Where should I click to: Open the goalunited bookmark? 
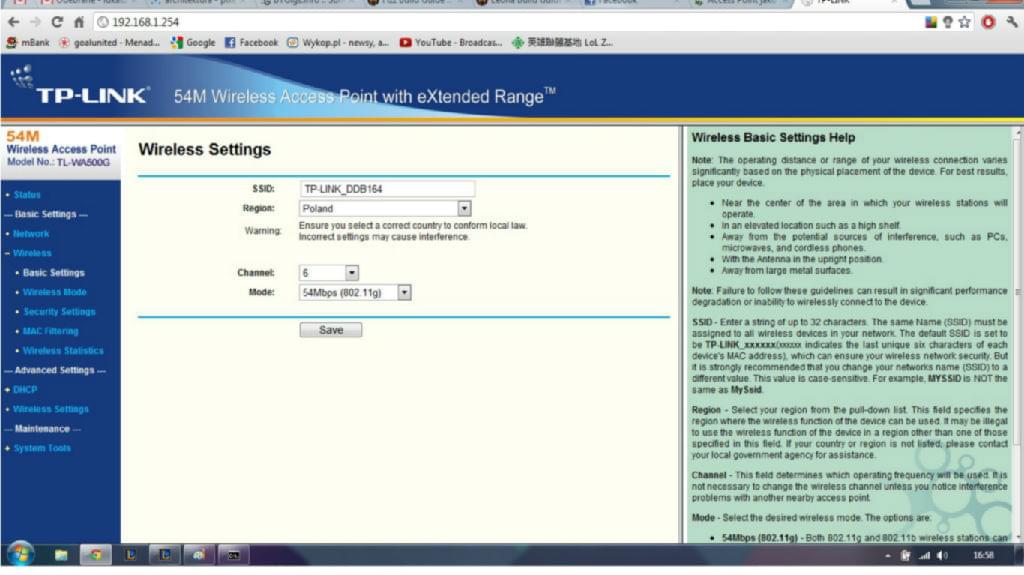pyautogui.click(x=109, y=42)
